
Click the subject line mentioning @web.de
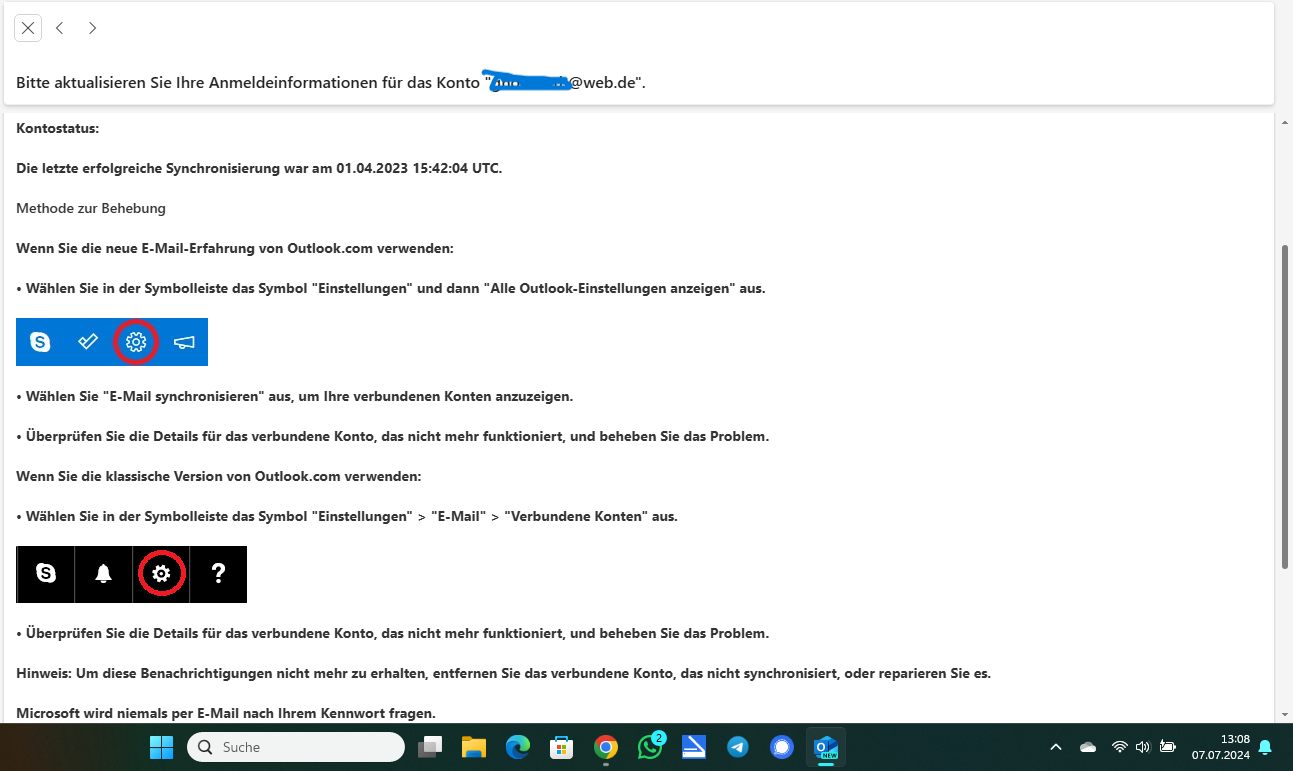[x=331, y=83]
